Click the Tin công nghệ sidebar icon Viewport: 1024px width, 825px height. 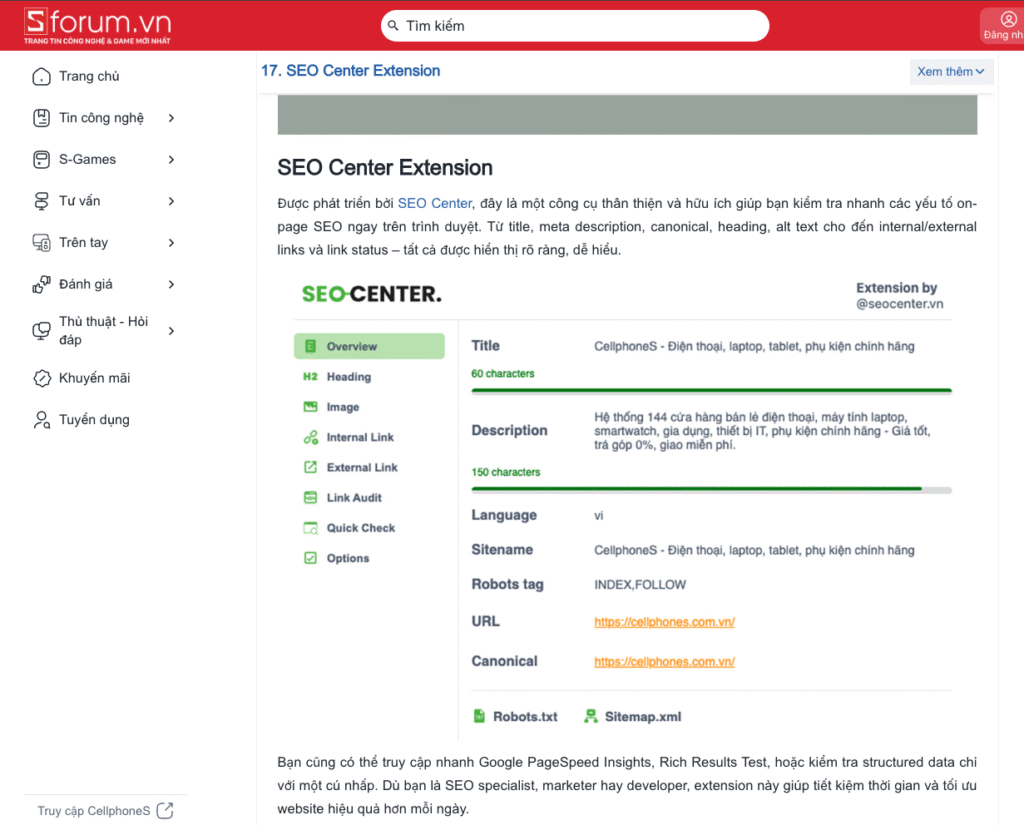tap(41, 118)
